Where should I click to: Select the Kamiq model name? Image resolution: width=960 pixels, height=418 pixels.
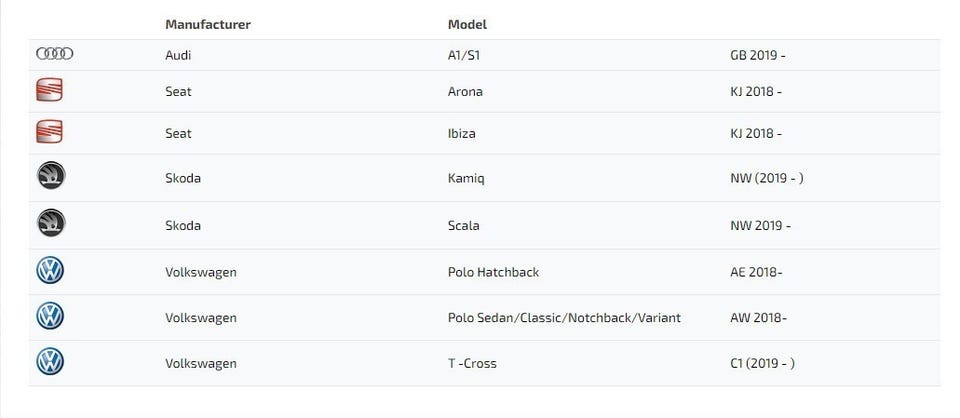pyautogui.click(x=466, y=178)
